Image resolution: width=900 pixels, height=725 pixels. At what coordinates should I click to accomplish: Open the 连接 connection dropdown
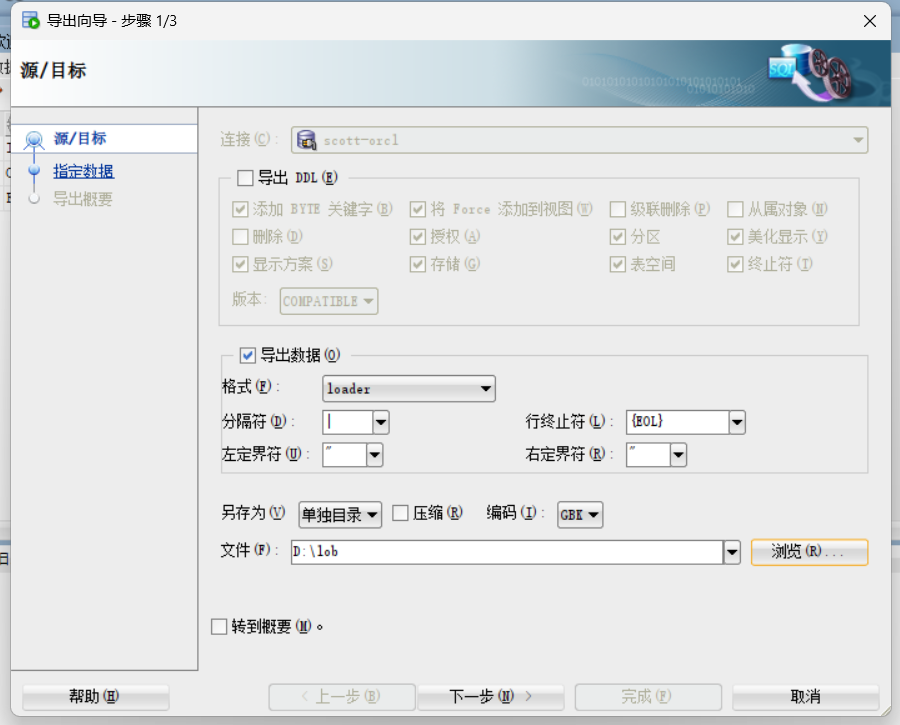(x=858, y=140)
